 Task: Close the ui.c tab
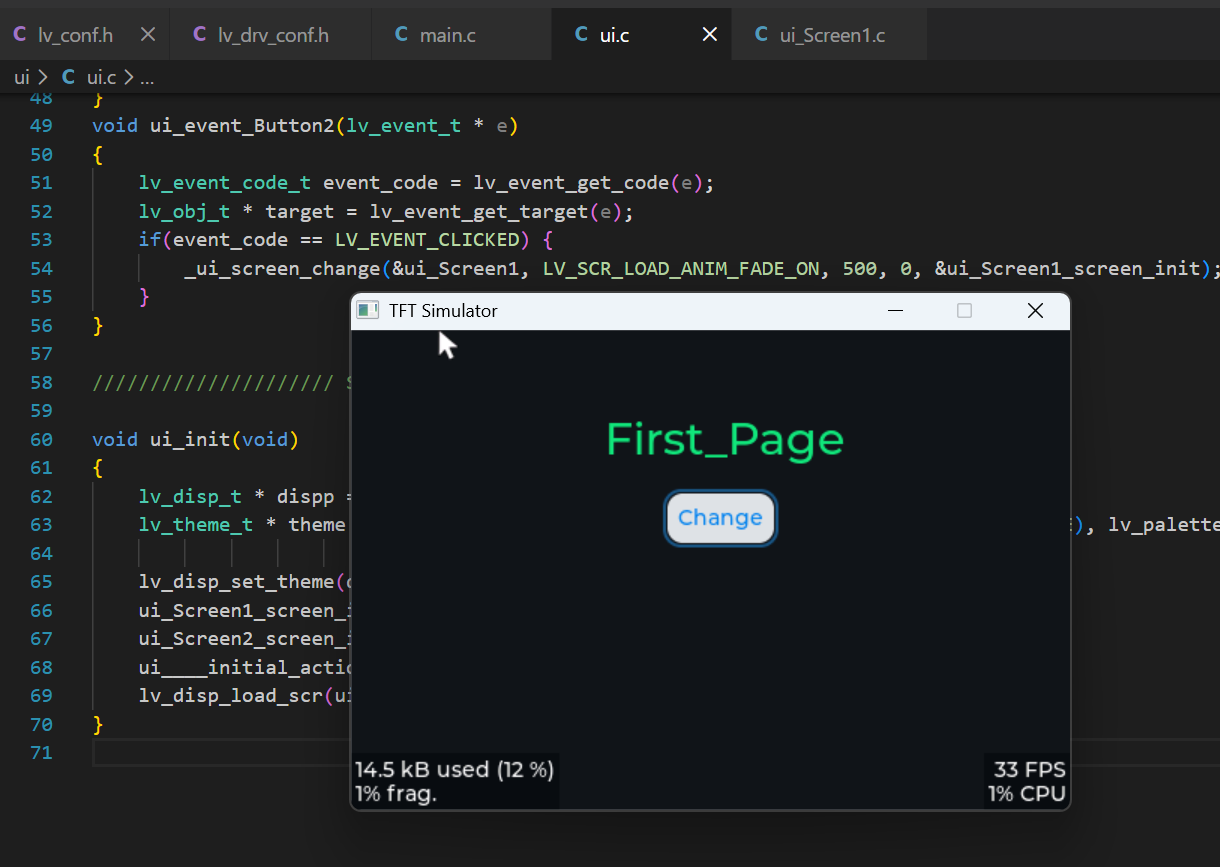pyautogui.click(x=710, y=35)
